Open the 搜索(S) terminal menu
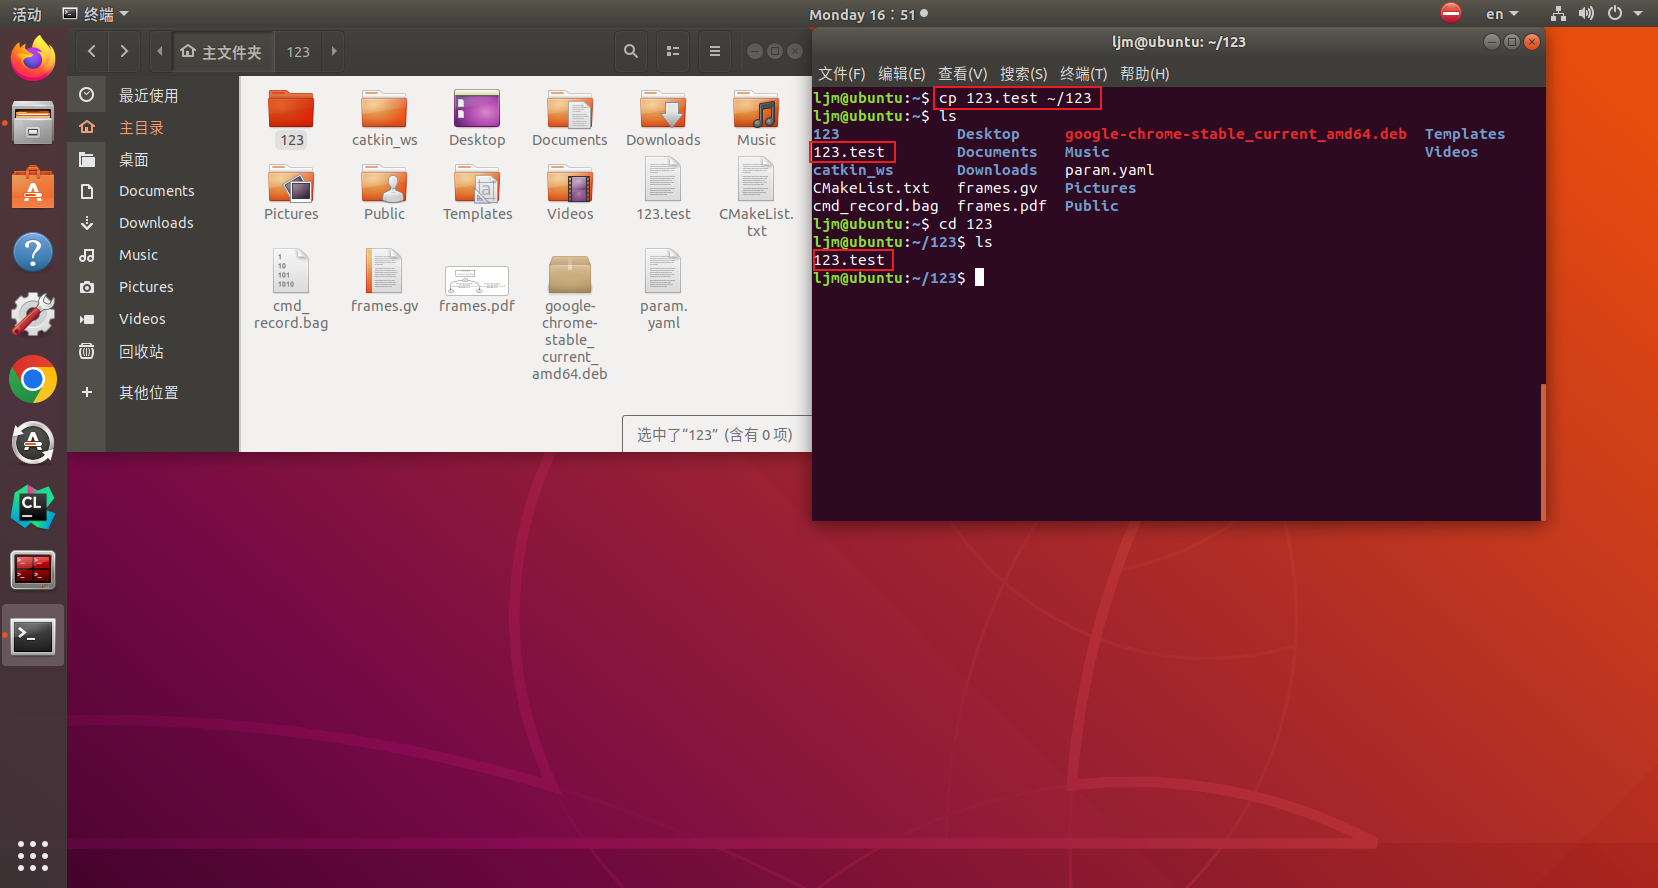Viewport: 1658px width, 888px height. [1023, 74]
